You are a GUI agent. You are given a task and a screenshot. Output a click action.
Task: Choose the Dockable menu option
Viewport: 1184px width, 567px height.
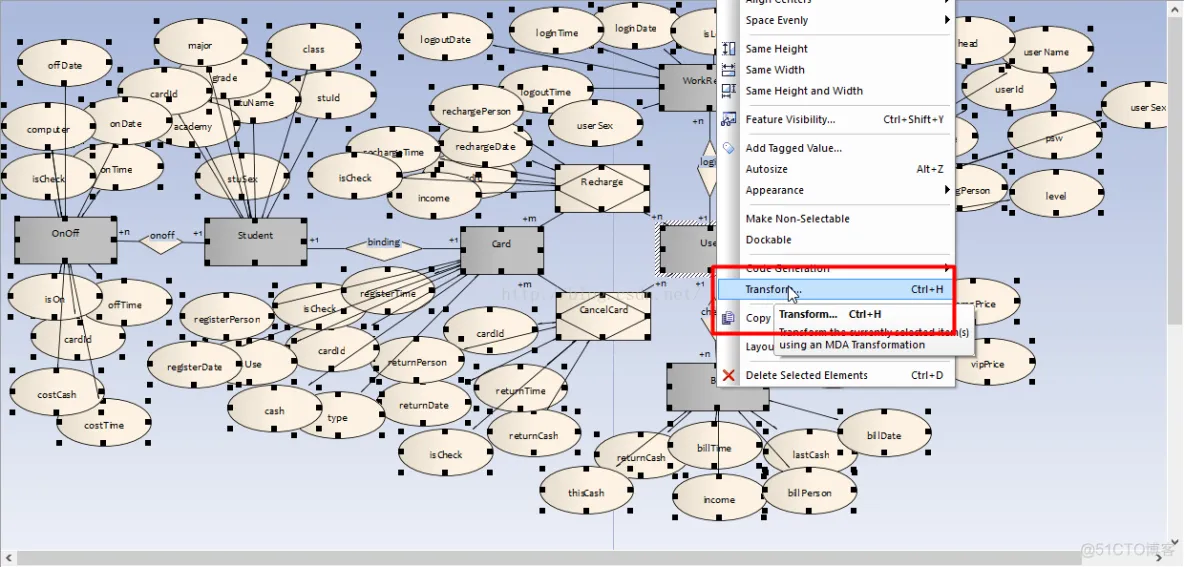[x=835, y=240]
